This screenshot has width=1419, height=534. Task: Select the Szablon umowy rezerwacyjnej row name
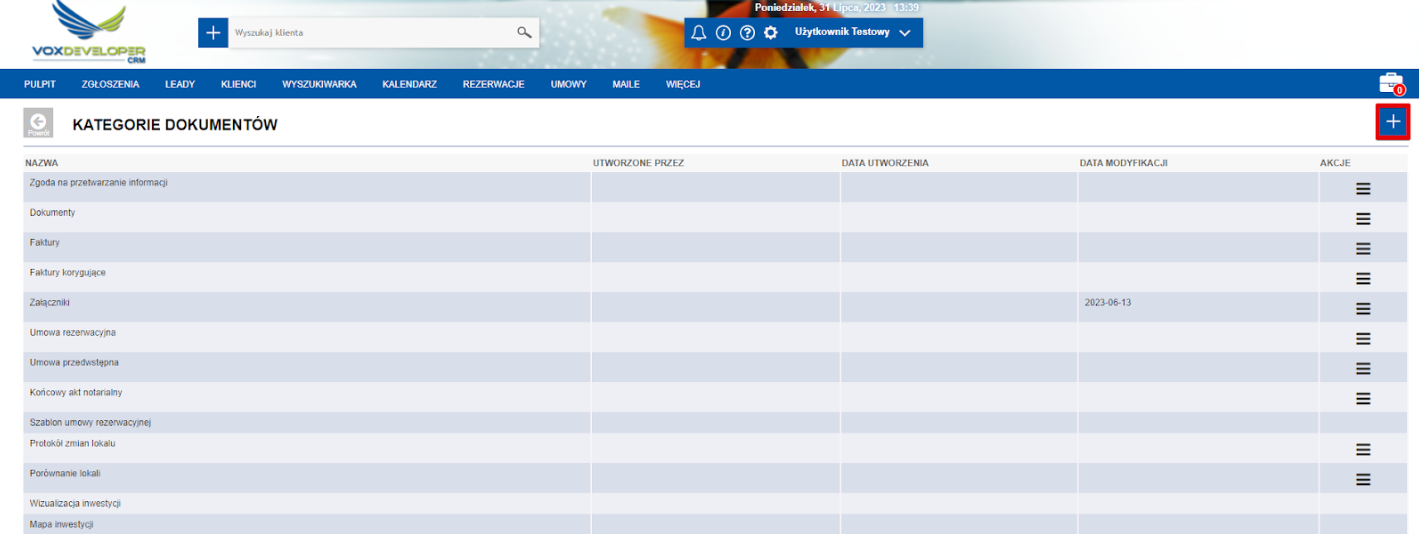[x=90, y=423]
